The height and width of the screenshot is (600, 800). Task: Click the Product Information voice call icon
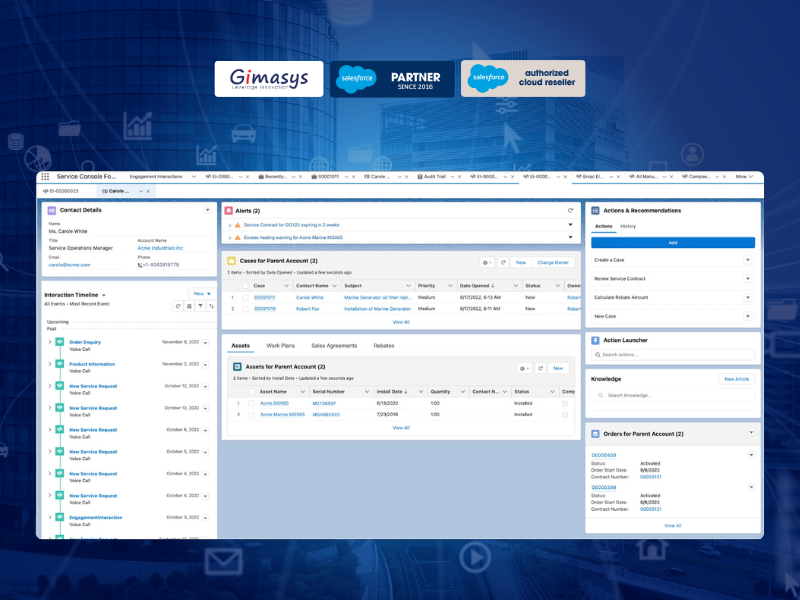click(x=60, y=364)
